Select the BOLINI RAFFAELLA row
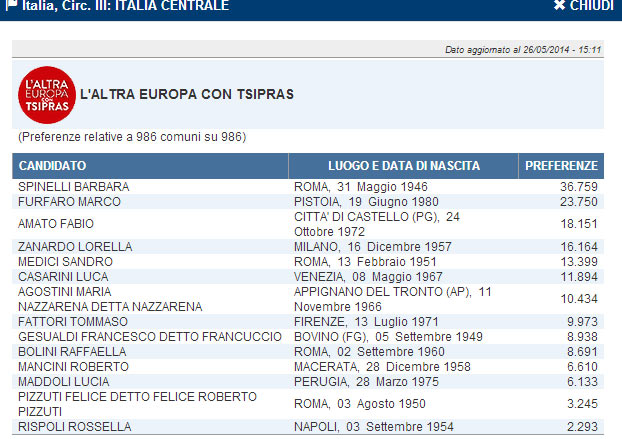Viewport: 622px width, 439px height. point(60,352)
